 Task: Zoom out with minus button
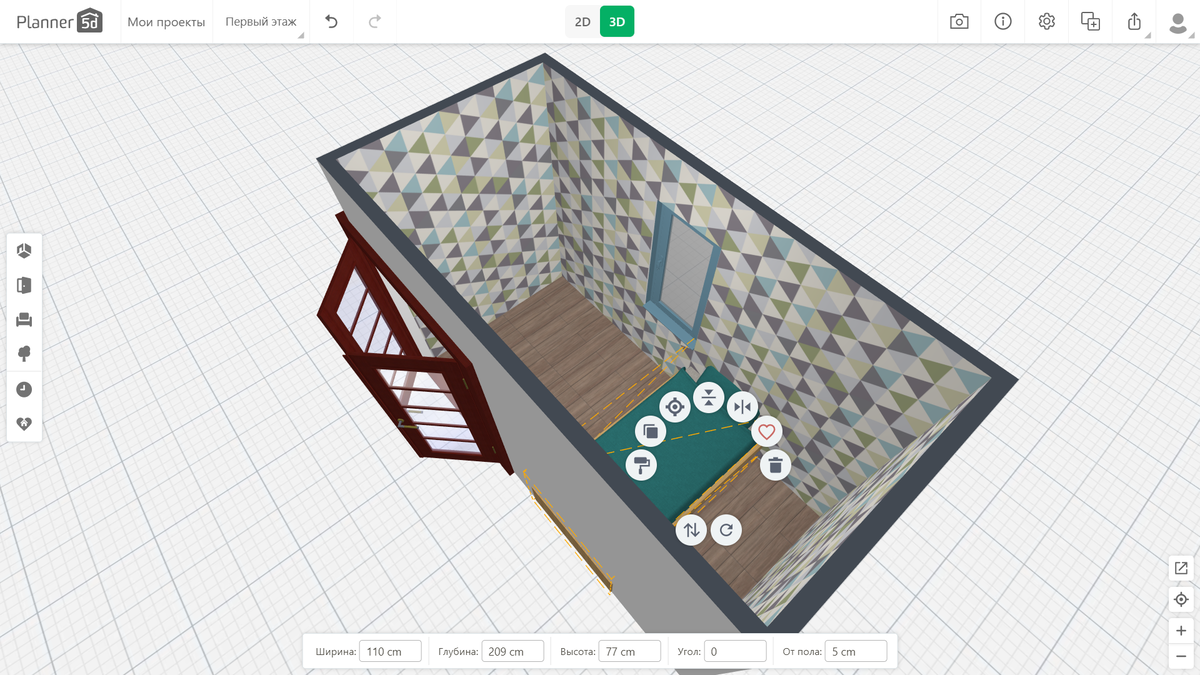[x=1181, y=656]
